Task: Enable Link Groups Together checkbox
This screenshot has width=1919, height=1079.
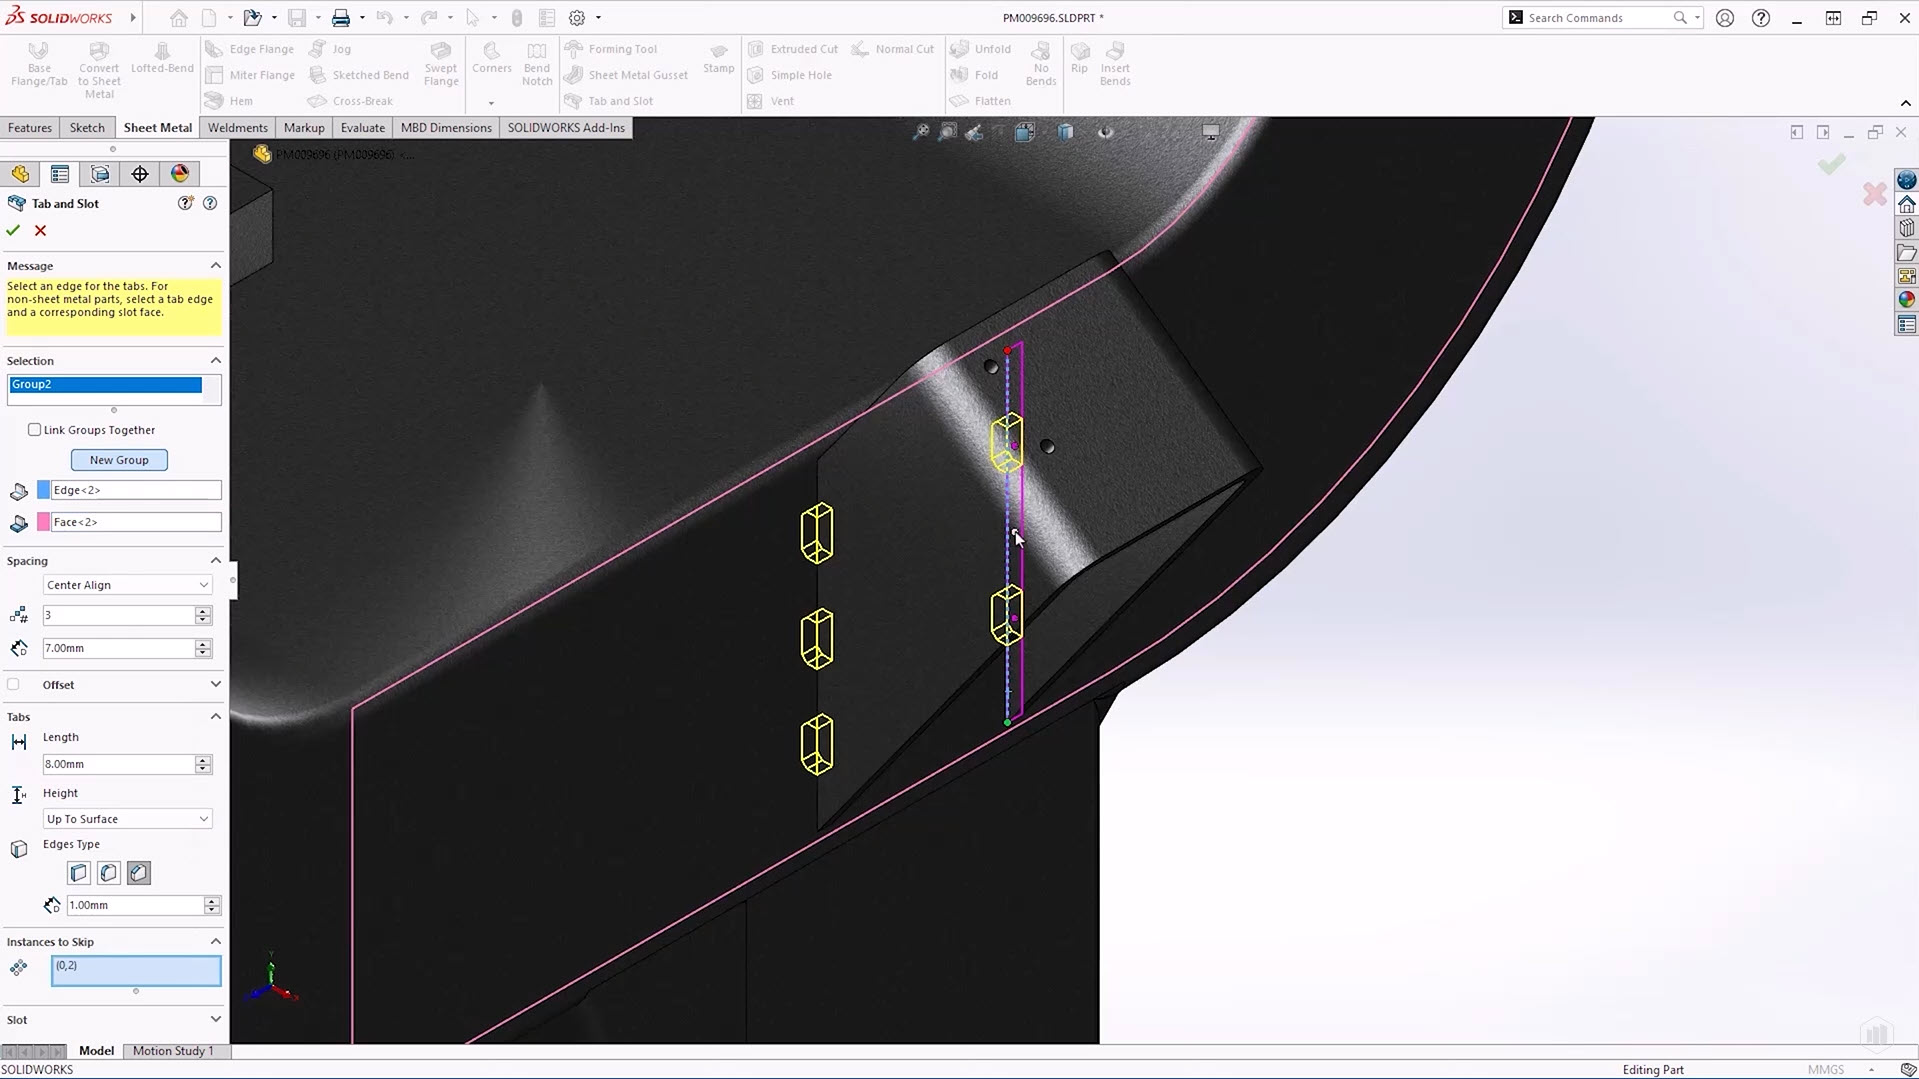Action: 35,430
